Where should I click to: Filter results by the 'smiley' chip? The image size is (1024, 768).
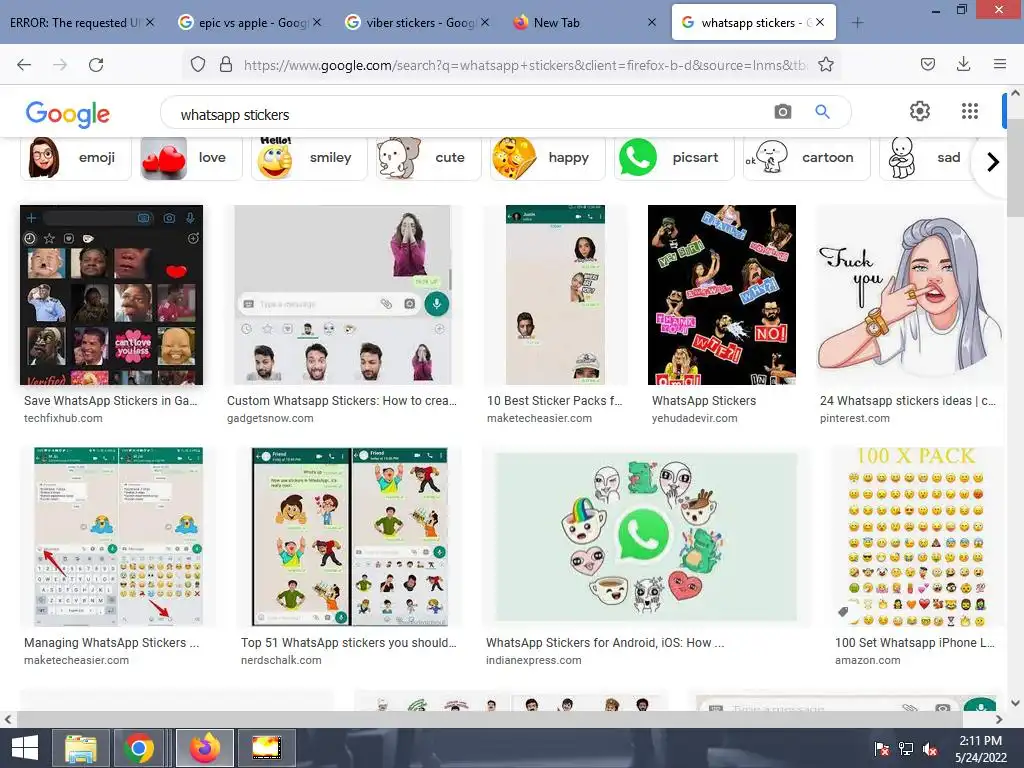click(309, 157)
